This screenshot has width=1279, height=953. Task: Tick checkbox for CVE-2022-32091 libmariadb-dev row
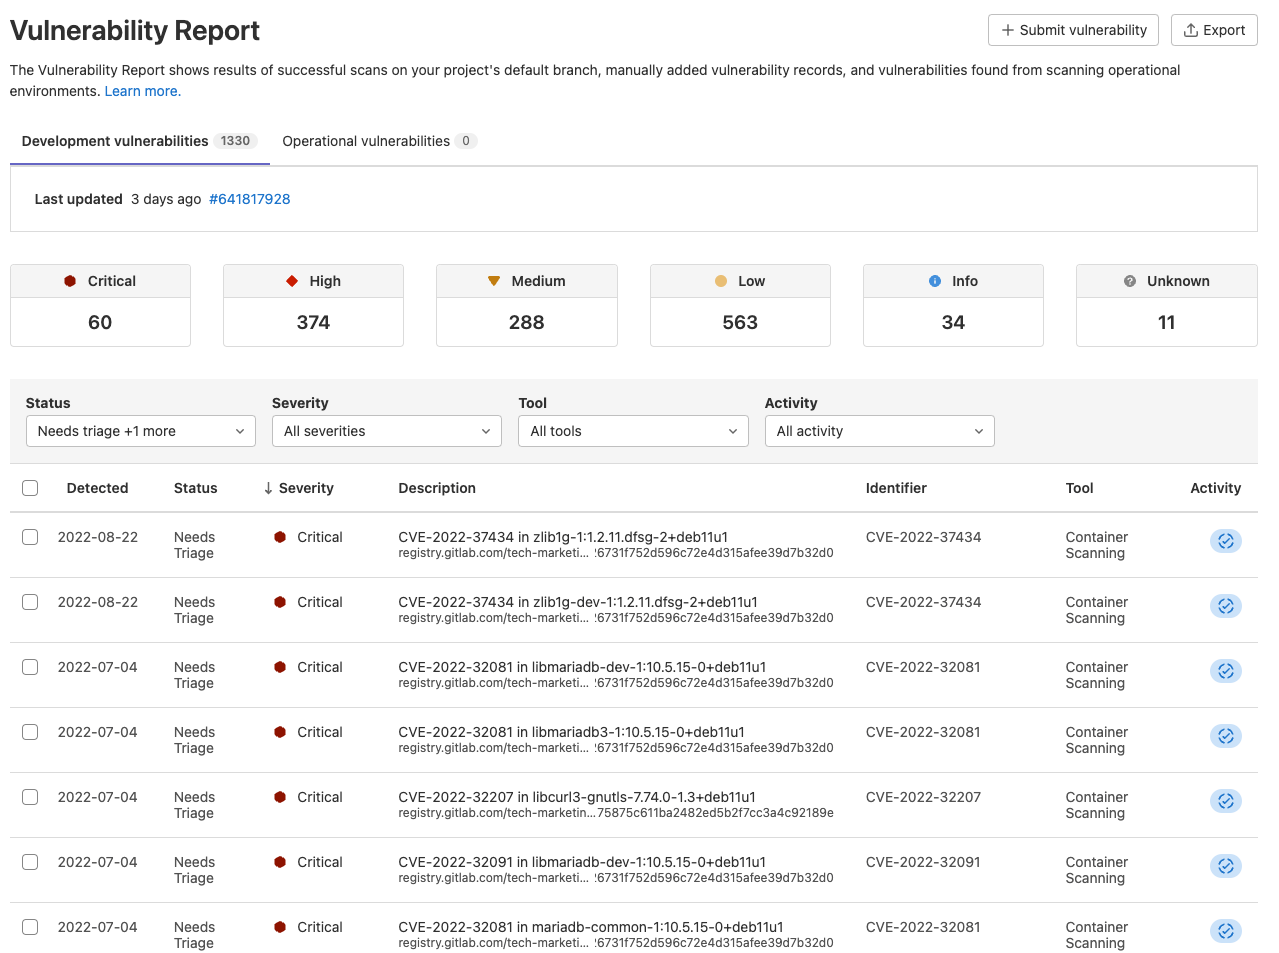pyautogui.click(x=30, y=862)
